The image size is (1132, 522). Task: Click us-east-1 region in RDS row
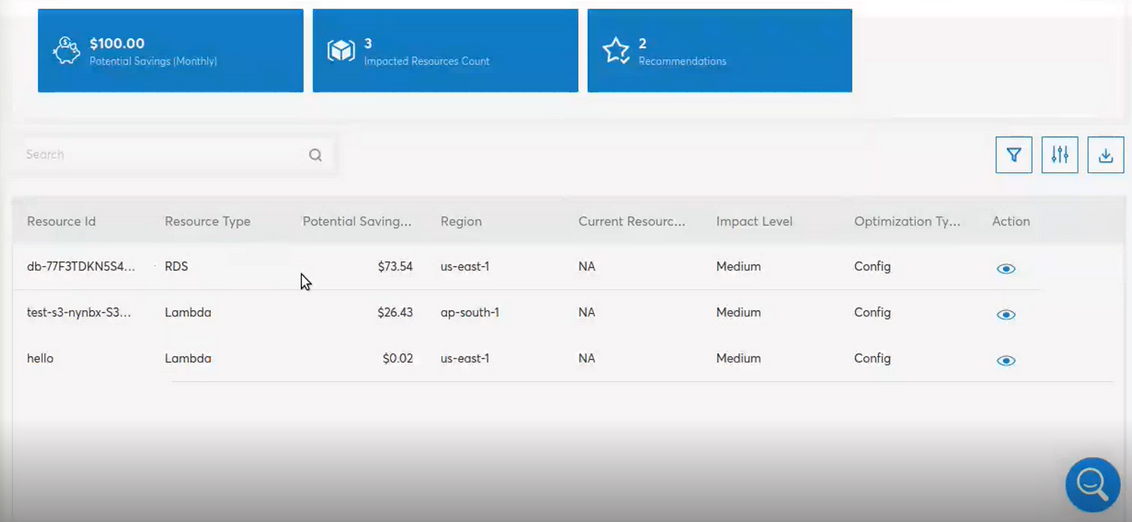[465, 266]
